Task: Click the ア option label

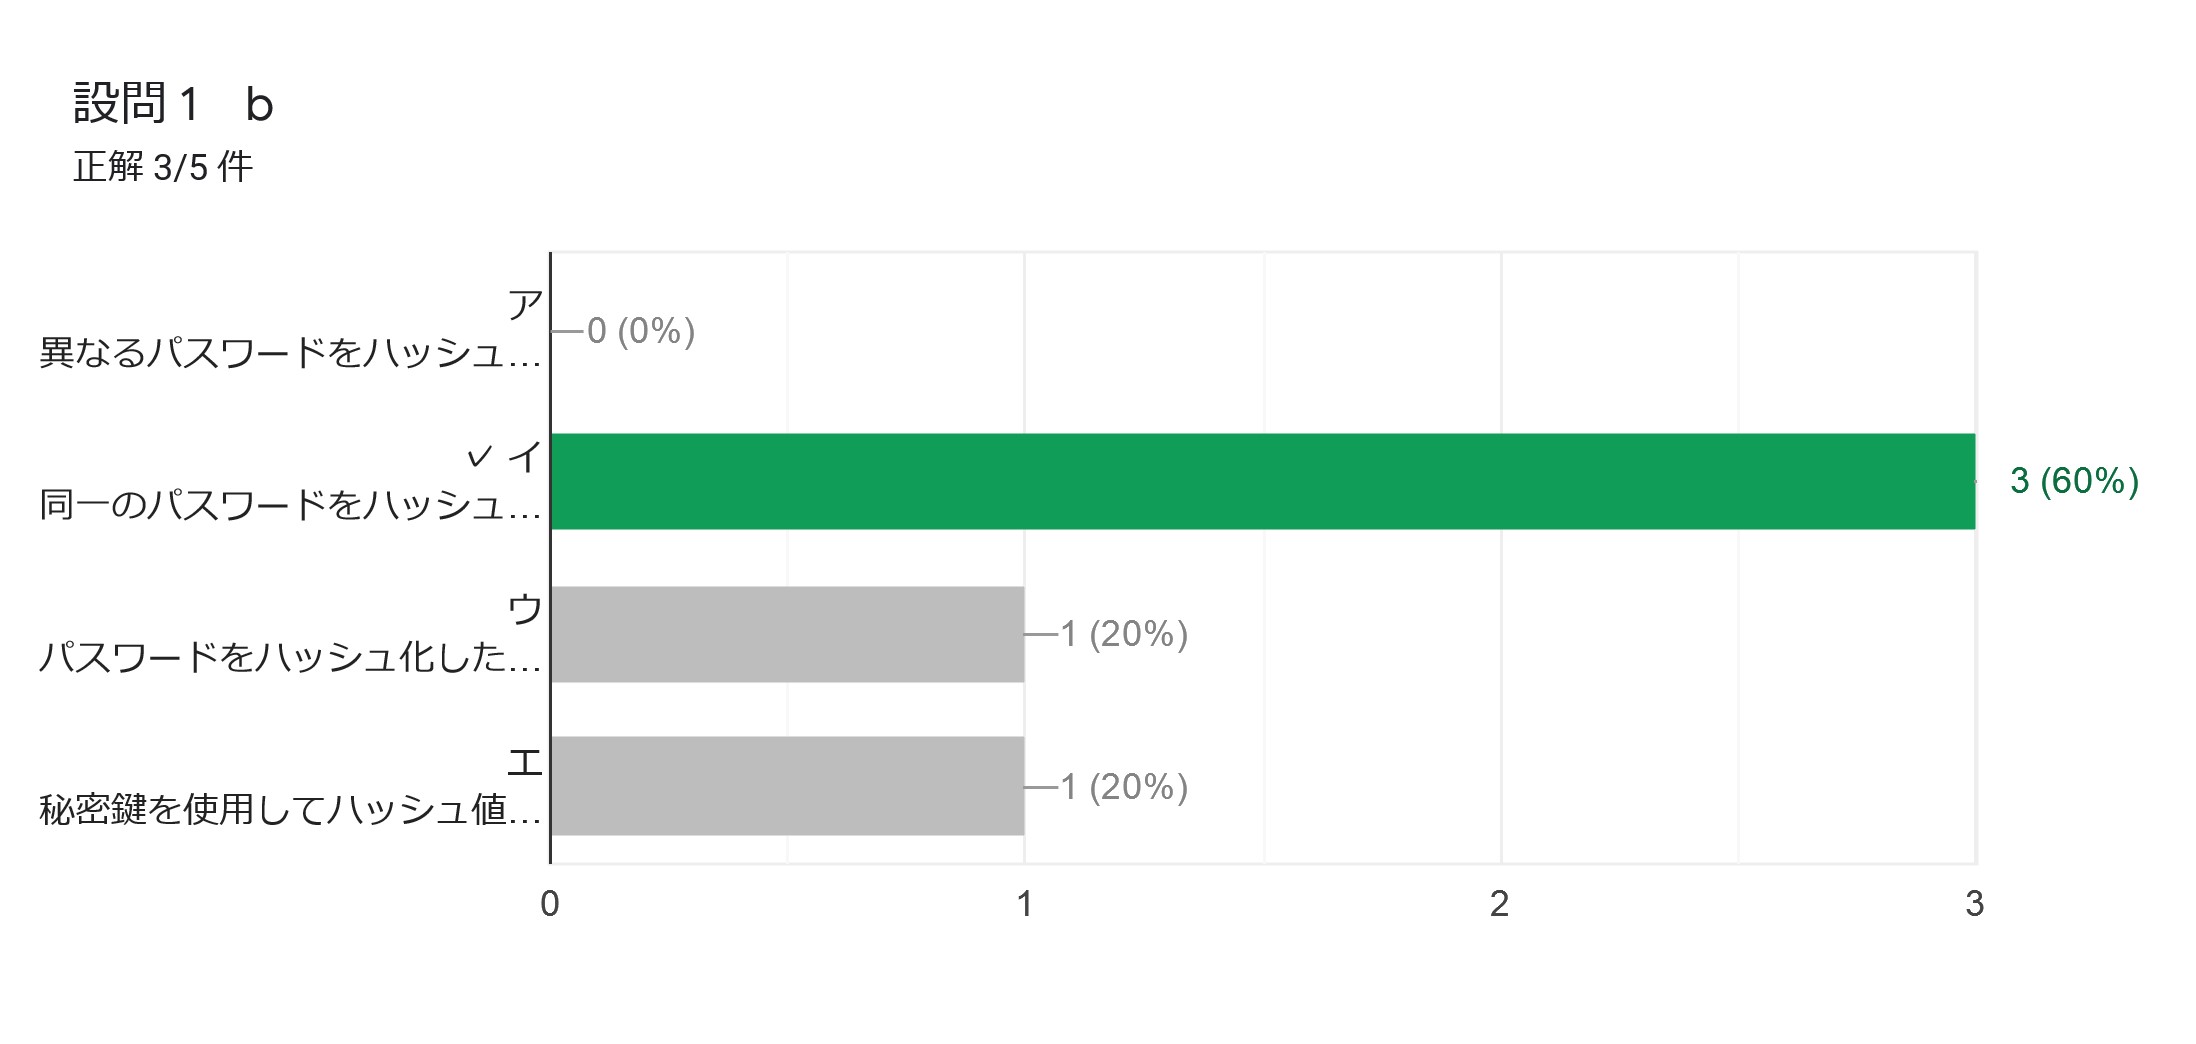Action: 525,305
